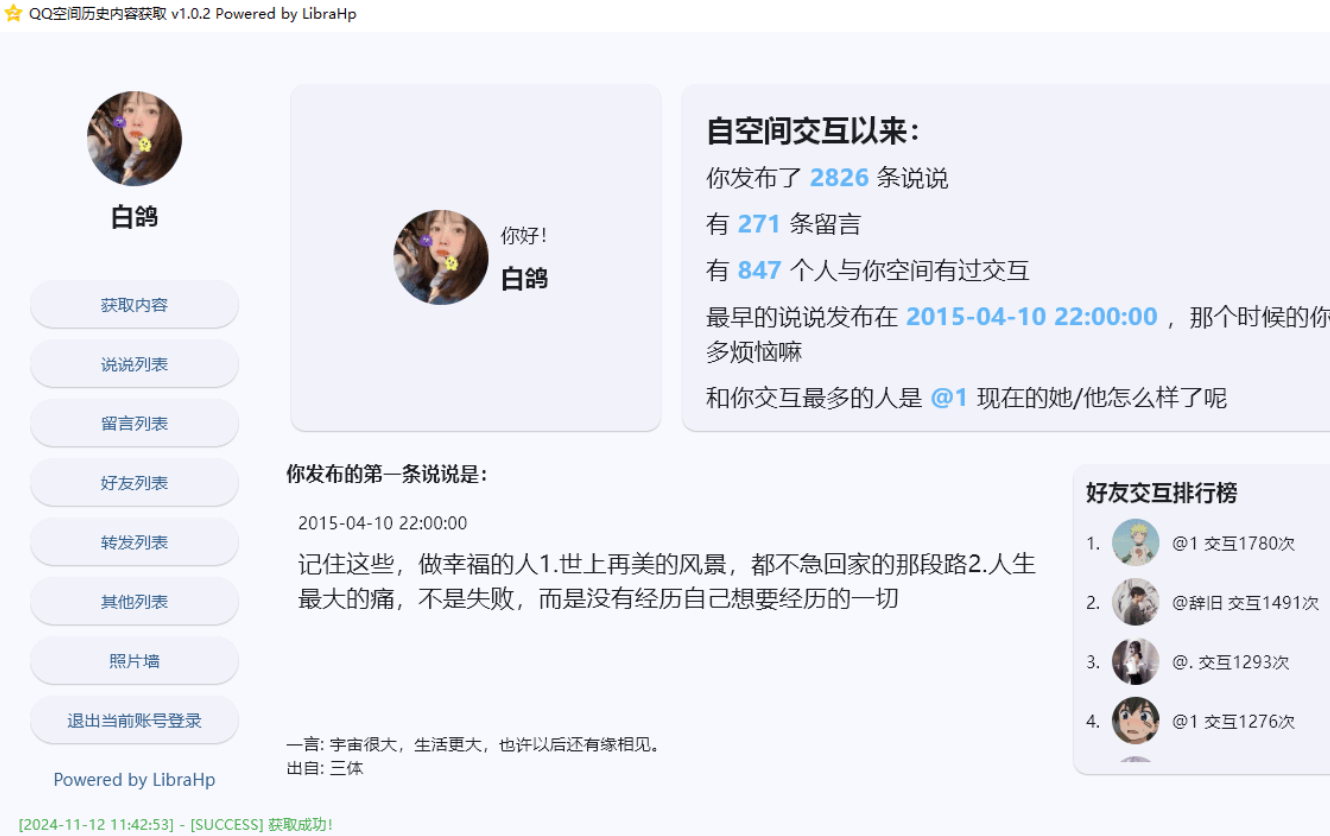Open the 转发列表 section

pos(134,542)
